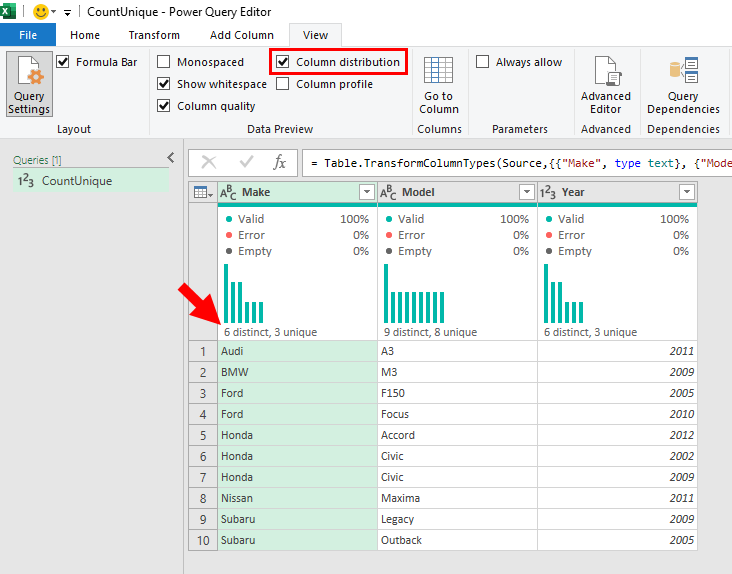Click the Queries [1] pane heading
Screen dimensions: 732x574
click(37, 160)
